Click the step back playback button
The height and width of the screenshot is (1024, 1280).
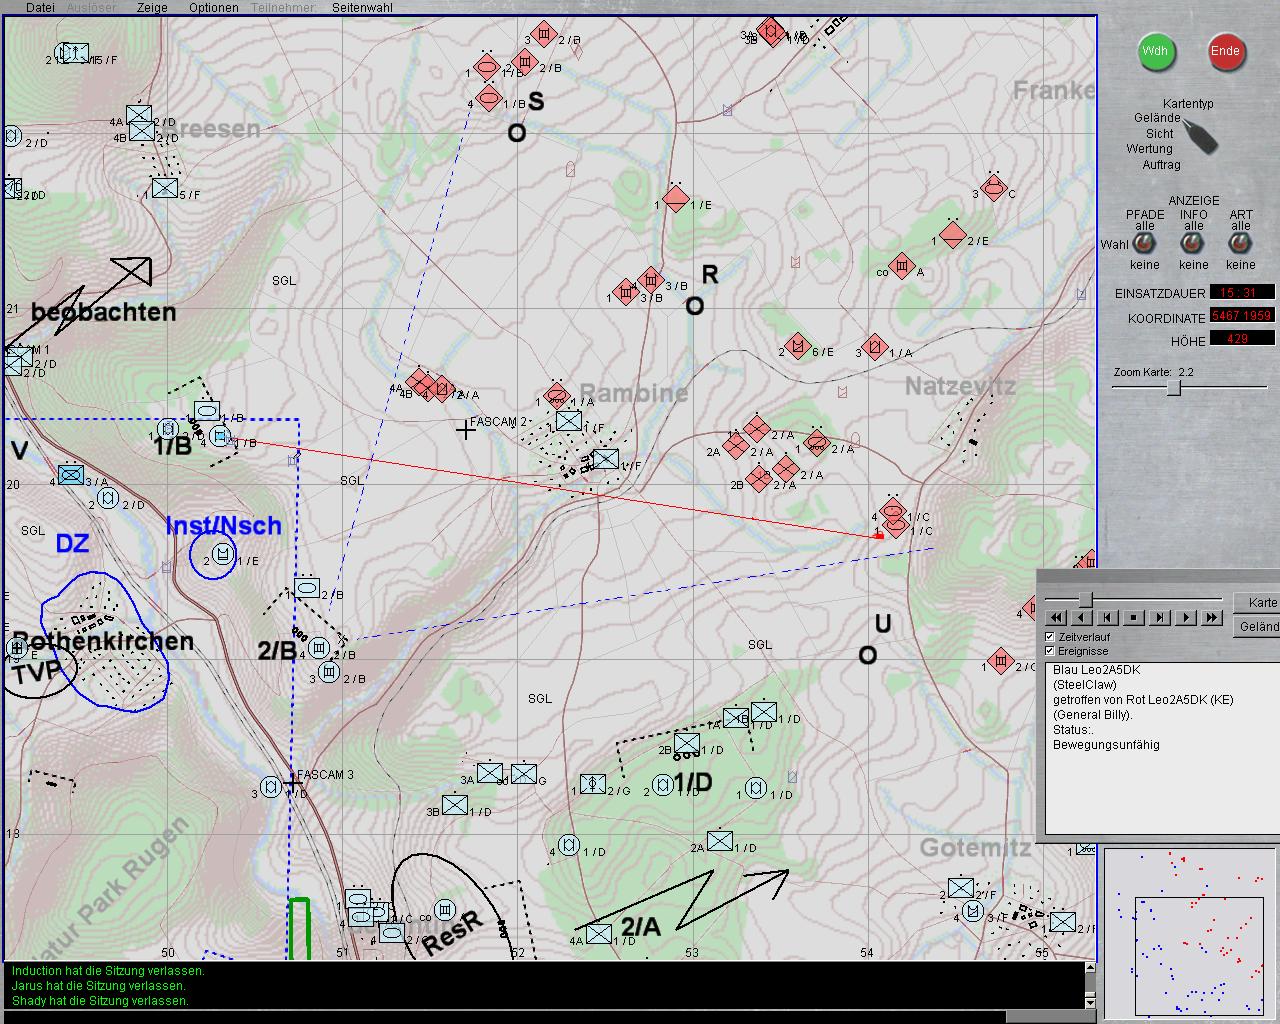pyautogui.click(x=1107, y=618)
